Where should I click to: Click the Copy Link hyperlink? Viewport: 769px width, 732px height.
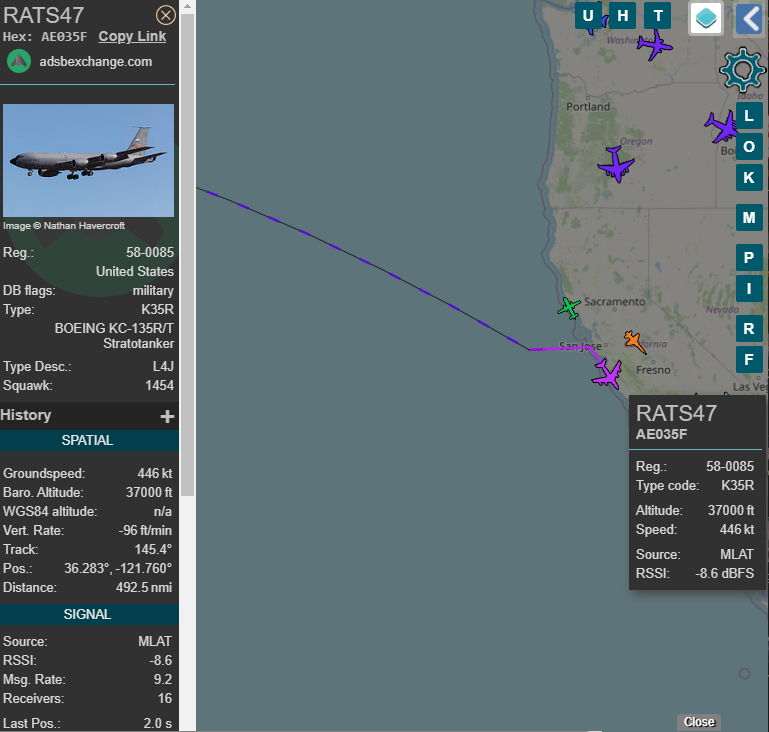132,37
